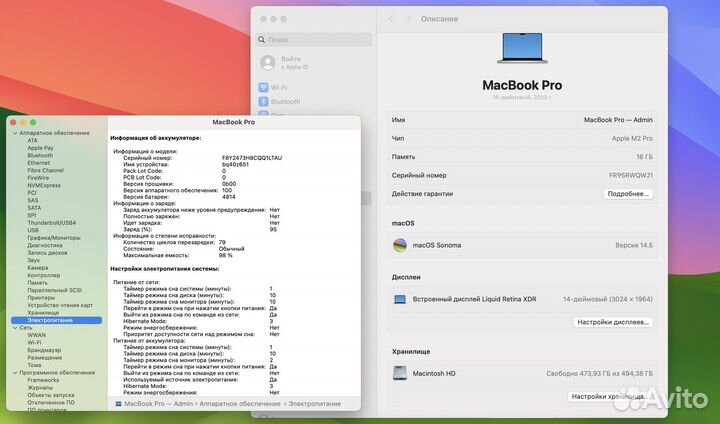Select Bluetooth in System Information sidebar

[40, 155]
